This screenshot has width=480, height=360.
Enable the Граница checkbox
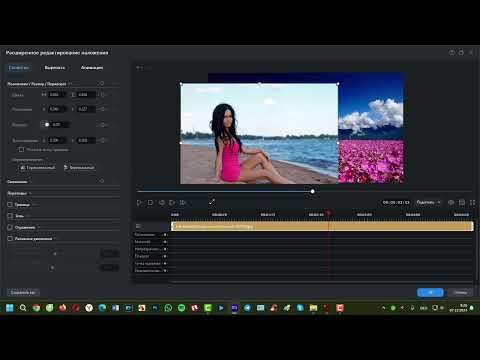pos(10,205)
